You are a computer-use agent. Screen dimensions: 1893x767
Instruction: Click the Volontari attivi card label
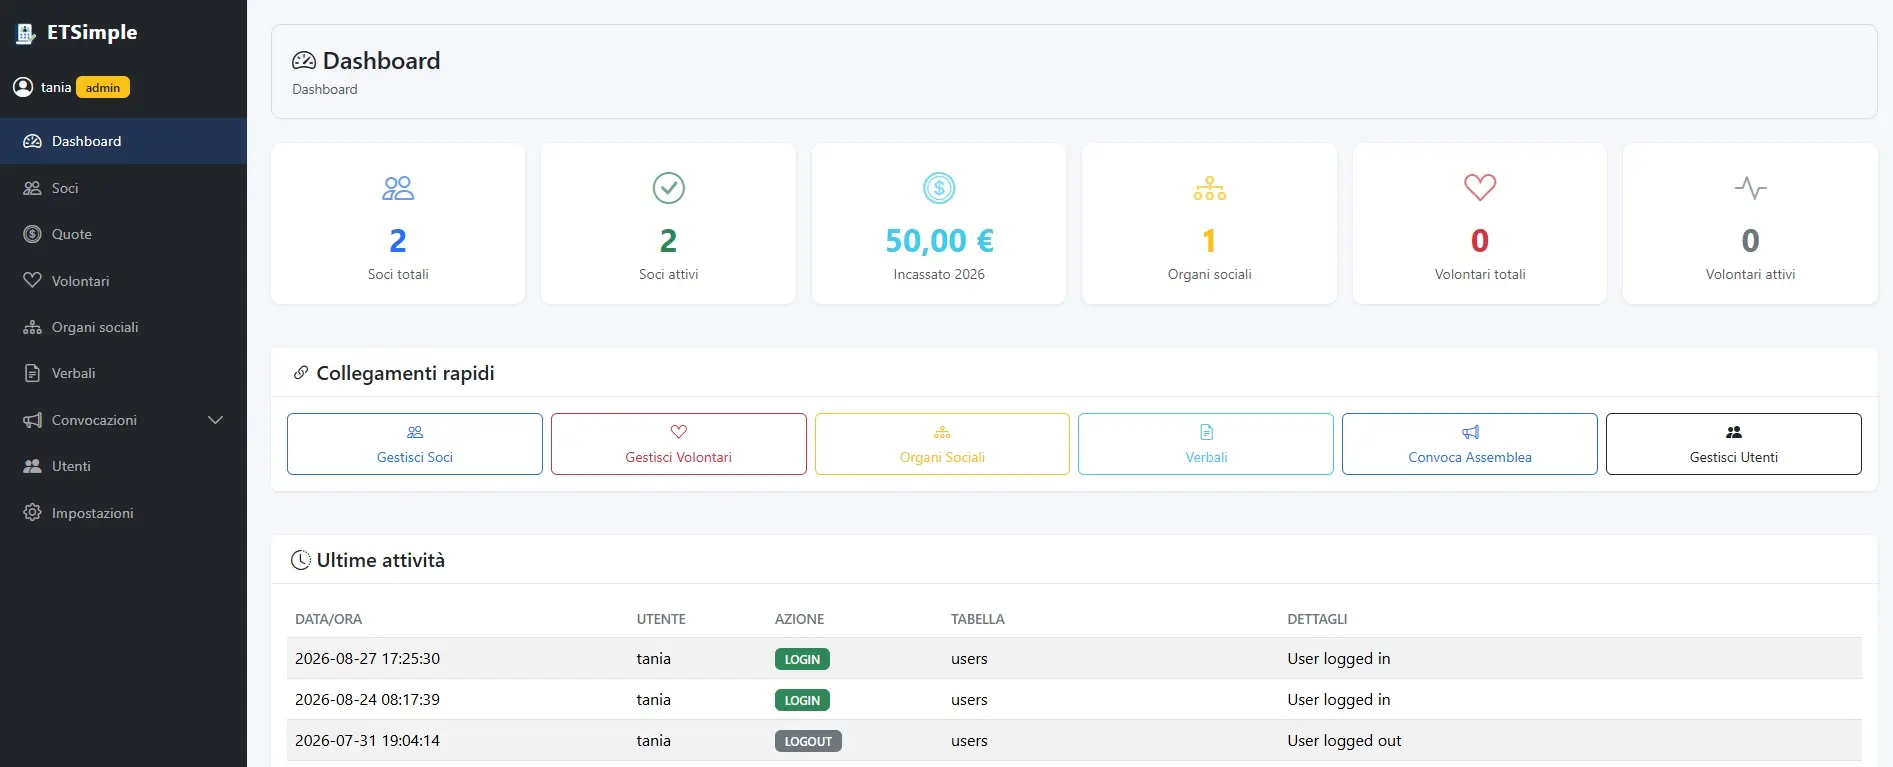[1750, 274]
